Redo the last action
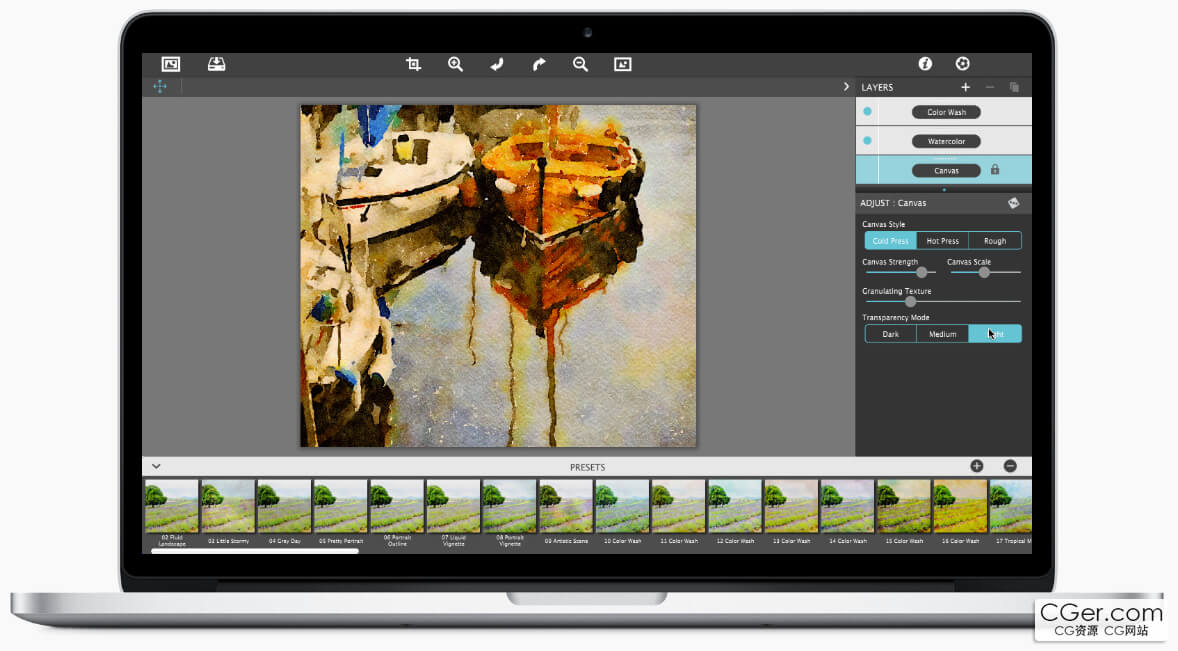The width and height of the screenshot is (1178, 651). point(539,64)
